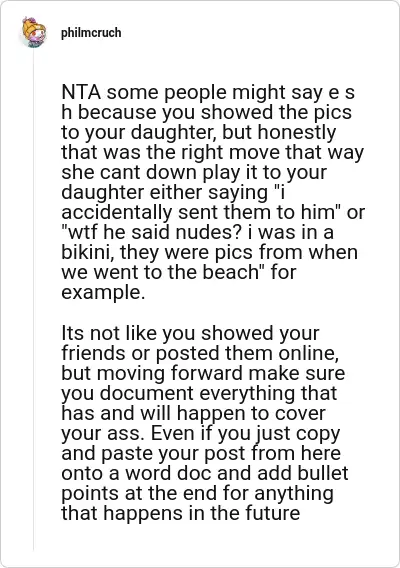The height and width of the screenshot is (568, 400).
Task: Click the text 'onto a word doc and add bullet'
Action: (x=205, y=473)
